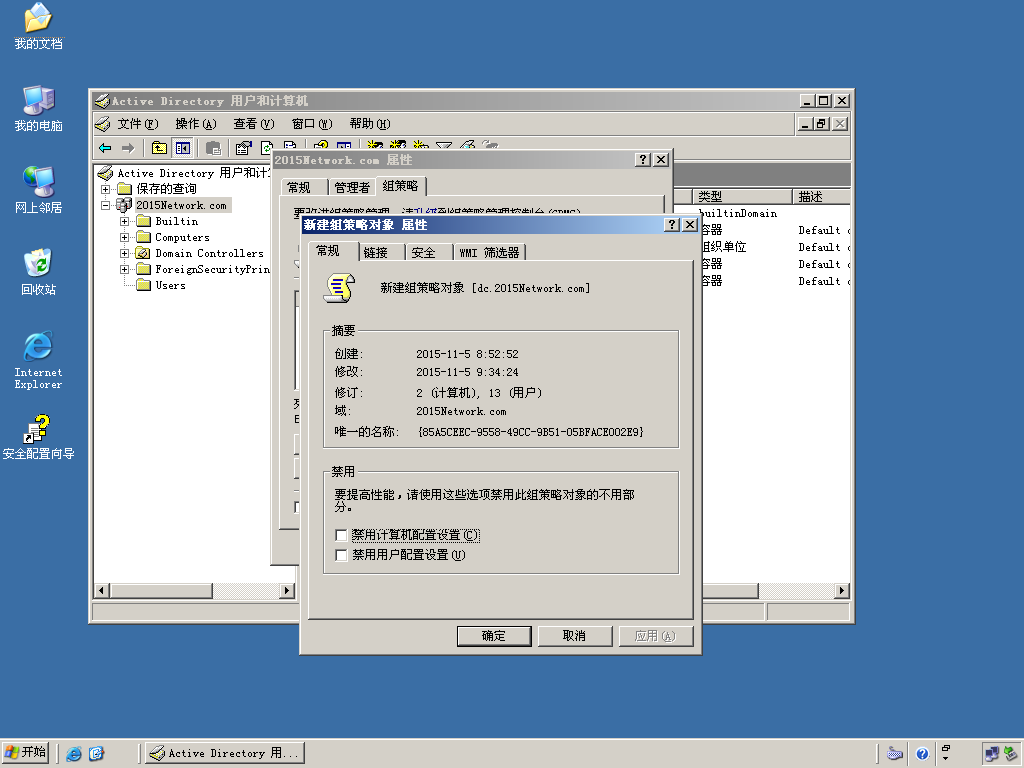Screen dimensions: 1024x768
Task: Open the 文件(F) menu
Action: tap(138, 123)
